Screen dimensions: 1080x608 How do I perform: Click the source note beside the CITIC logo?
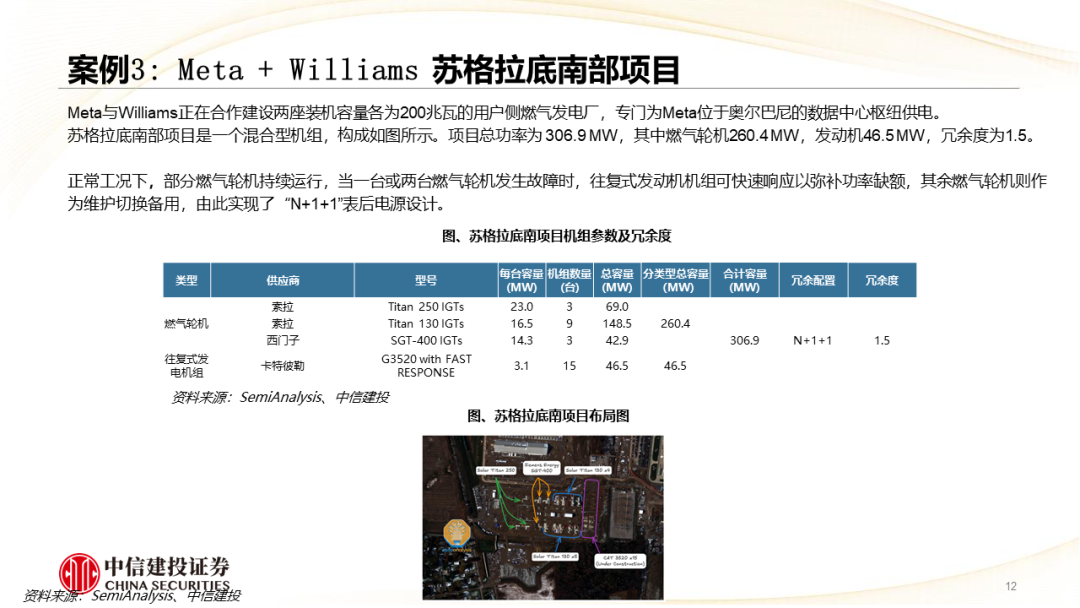pyautogui.click(x=132, y=596)
